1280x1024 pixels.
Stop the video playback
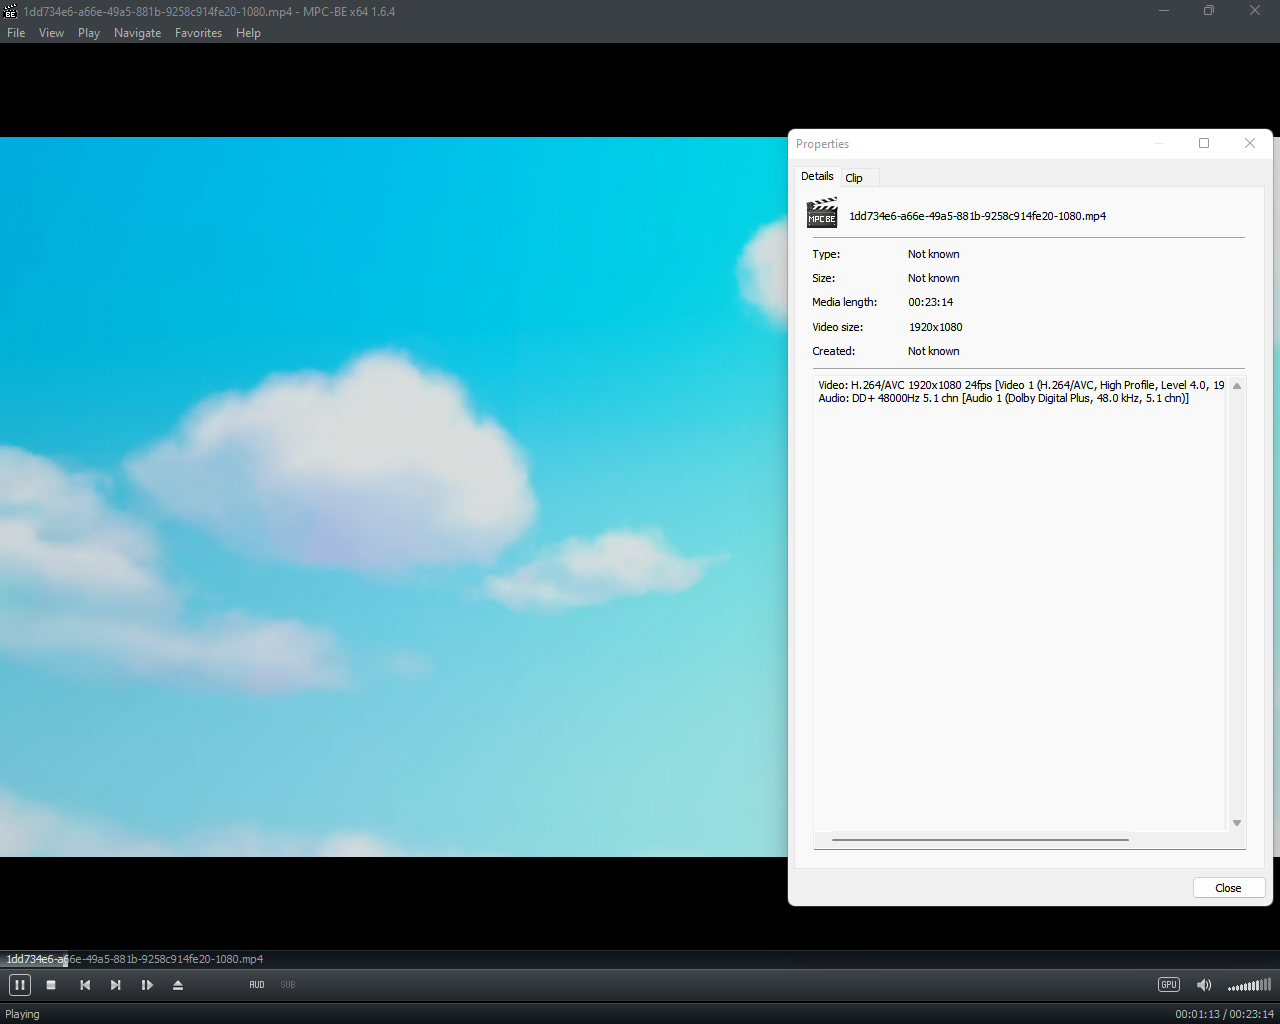tap(51, 985)
